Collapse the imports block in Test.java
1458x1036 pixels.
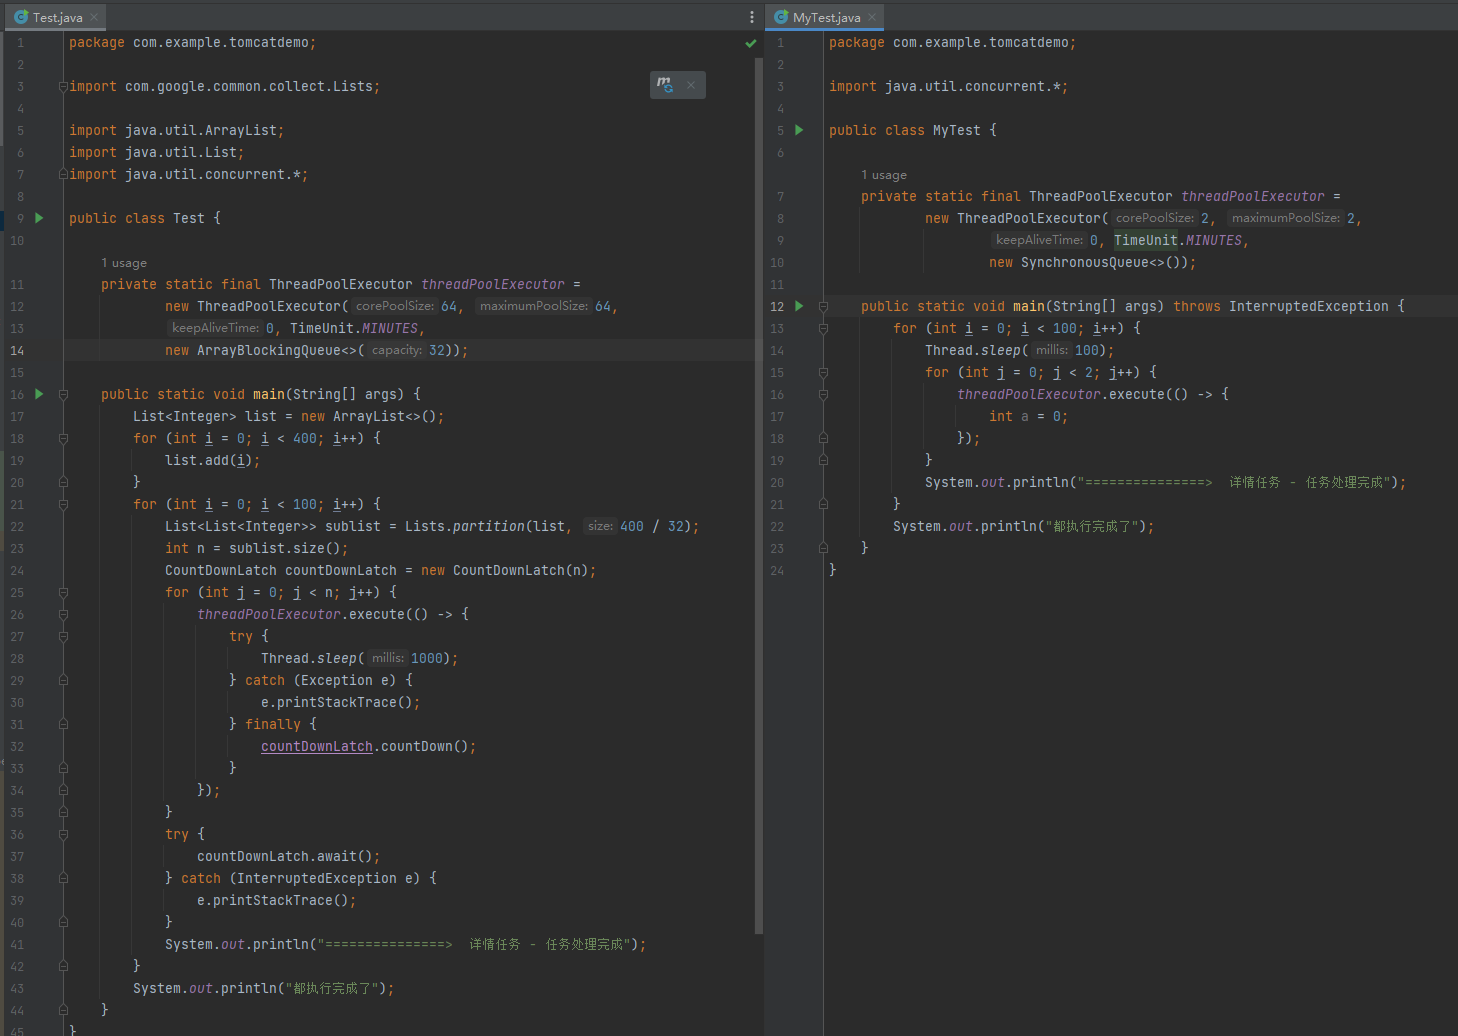tap(63, 87)
